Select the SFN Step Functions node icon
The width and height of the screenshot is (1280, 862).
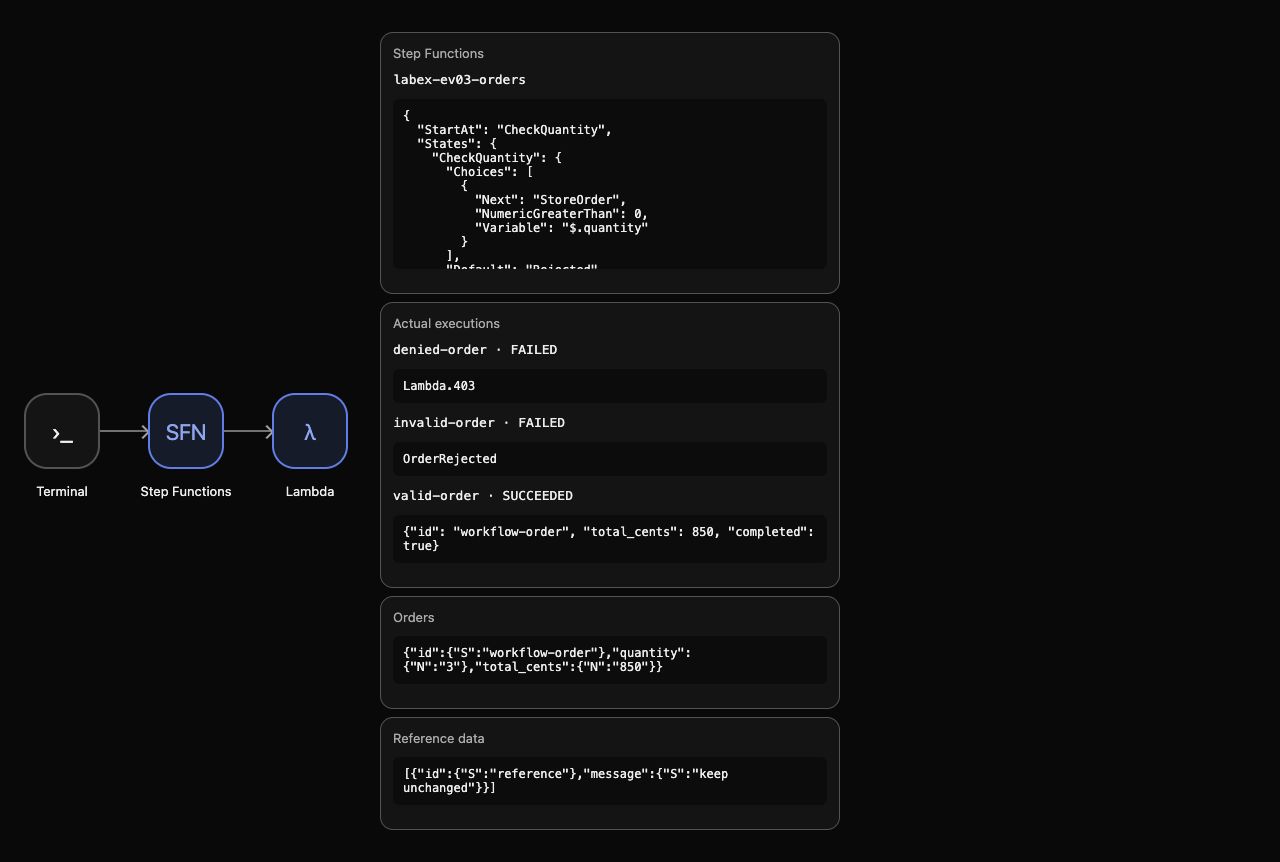(186, 431)
